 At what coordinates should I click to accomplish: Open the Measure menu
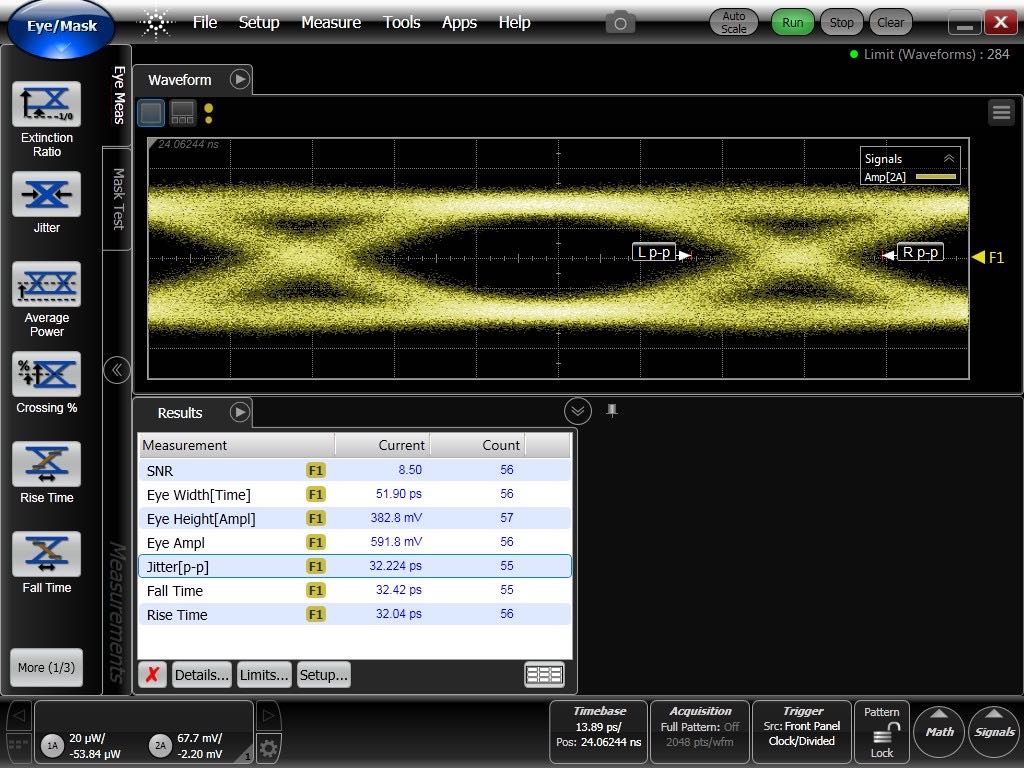[330, 22]
